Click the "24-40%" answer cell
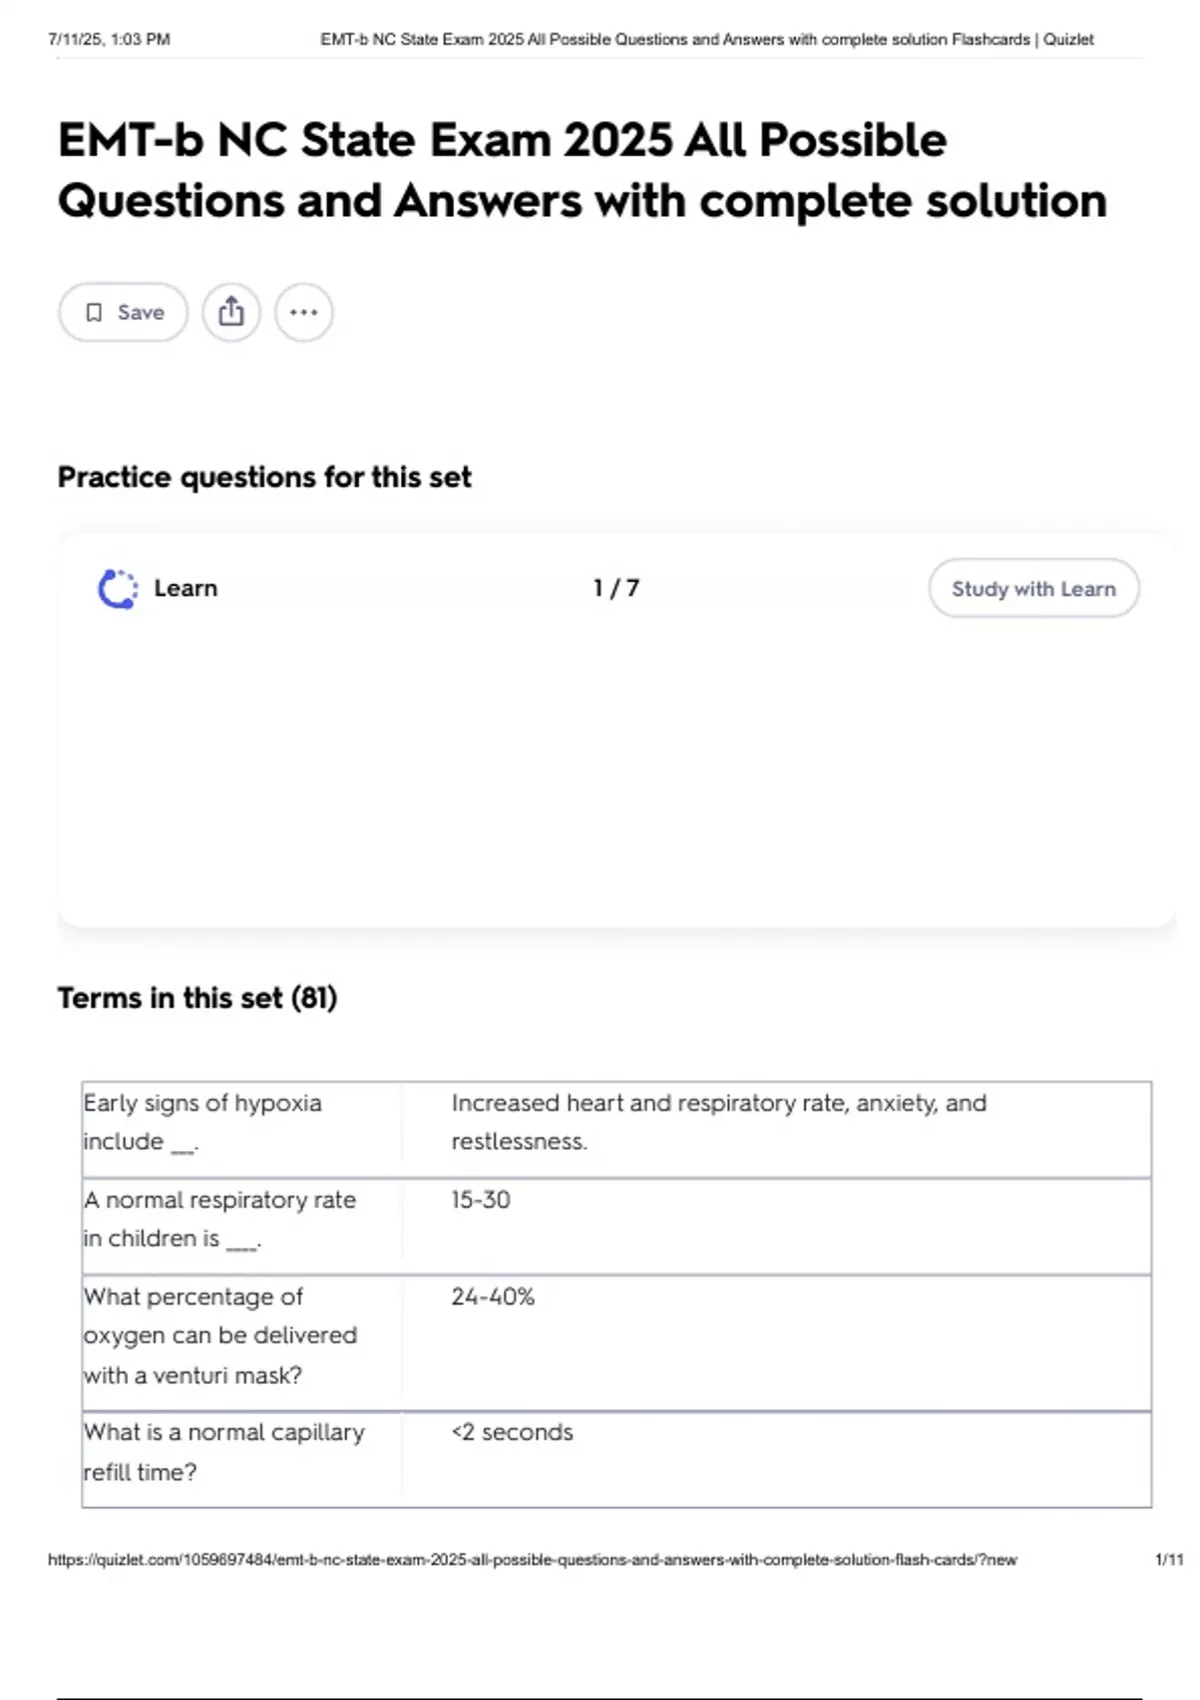The height and width of the screenshot is (1700, 1200). 493,1297
